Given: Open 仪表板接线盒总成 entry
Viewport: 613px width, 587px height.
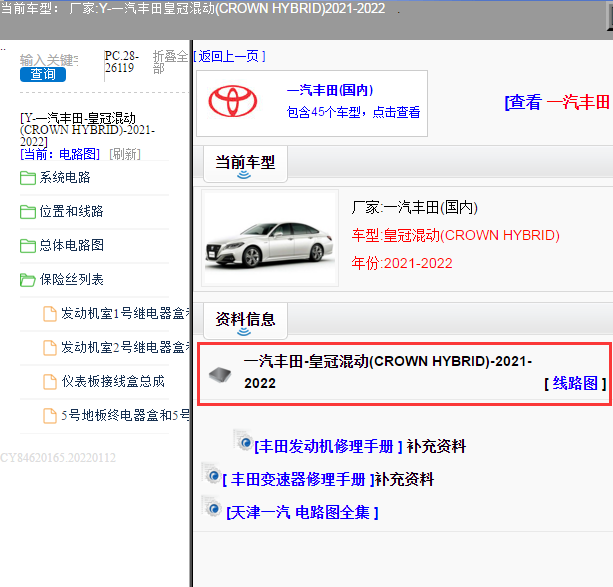Looking at the screenshot, I should [x=113, y=382].
